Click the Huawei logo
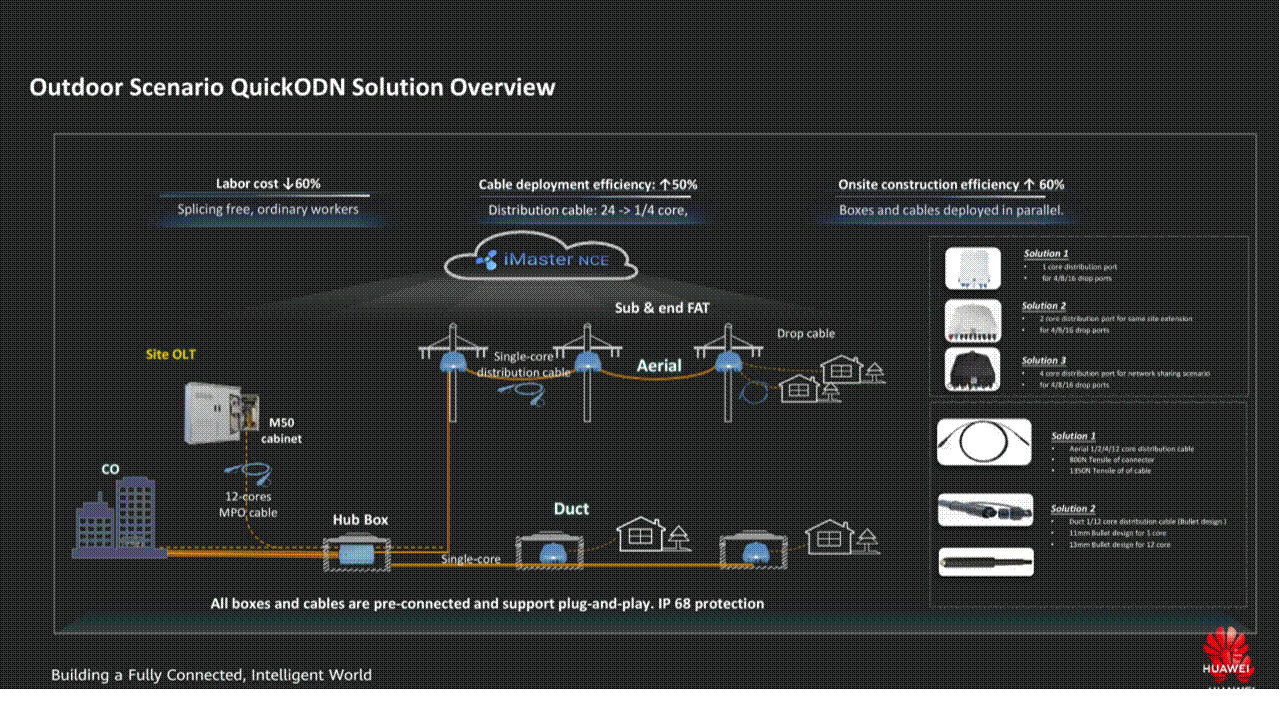The width and height of the screenshot is (1279, 720). (x=1226, y=655)
